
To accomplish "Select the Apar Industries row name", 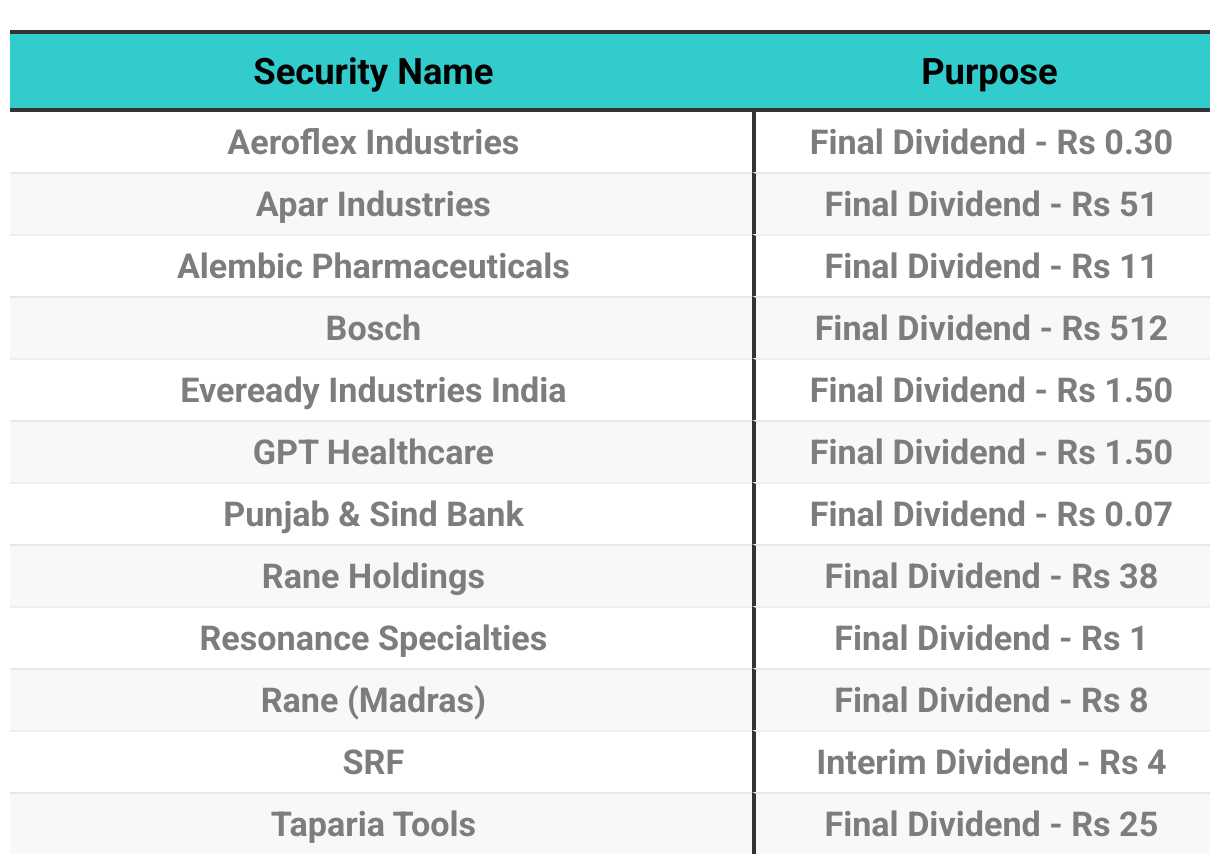I will (373, 204).
